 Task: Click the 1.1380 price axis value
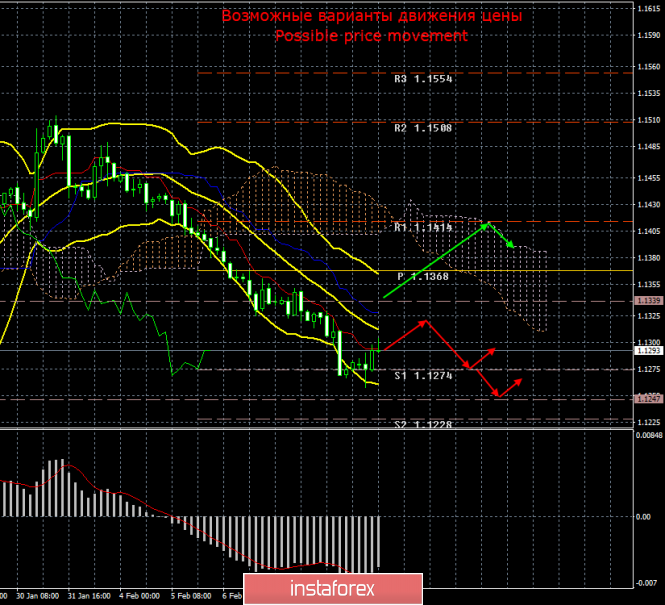(x=649, y=258)
